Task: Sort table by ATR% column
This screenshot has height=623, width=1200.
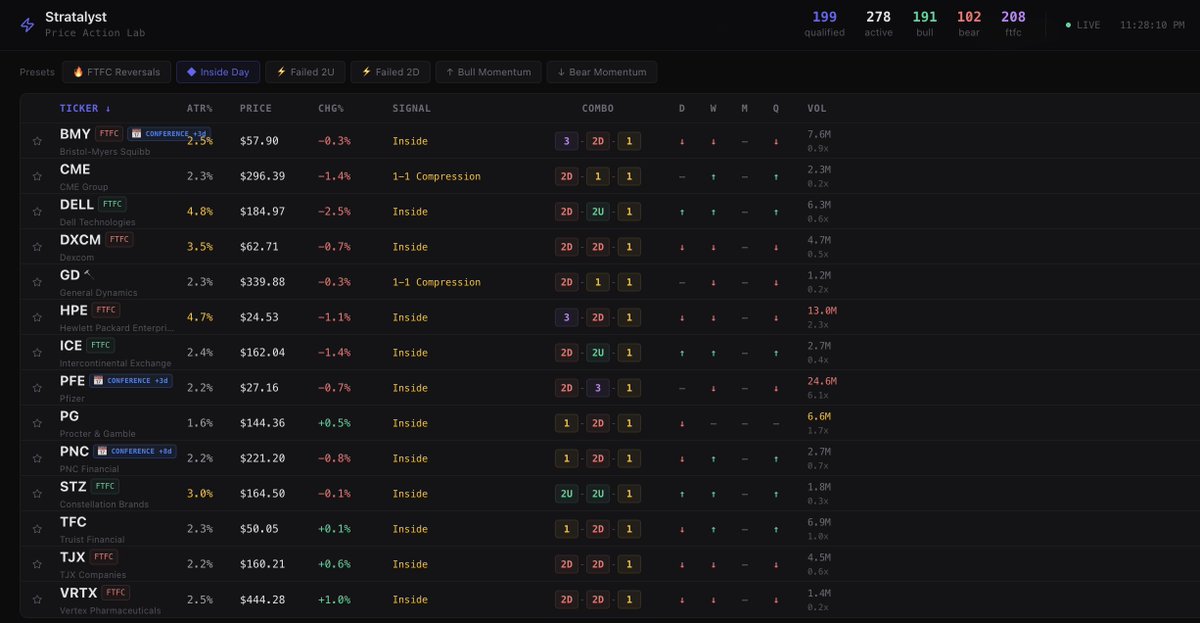Action: pyautogui.click(x=198, y=108)
